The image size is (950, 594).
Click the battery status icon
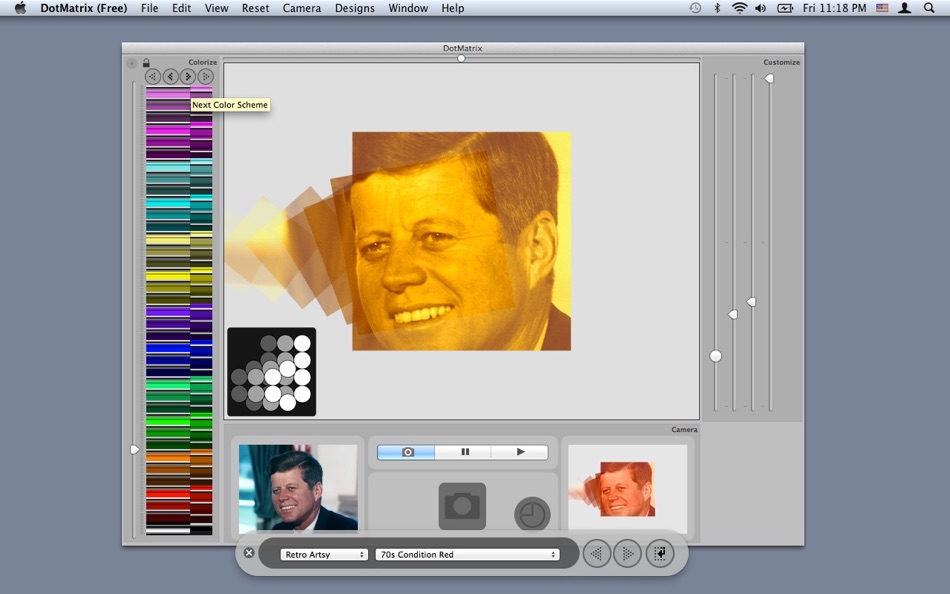coord(785,8)
